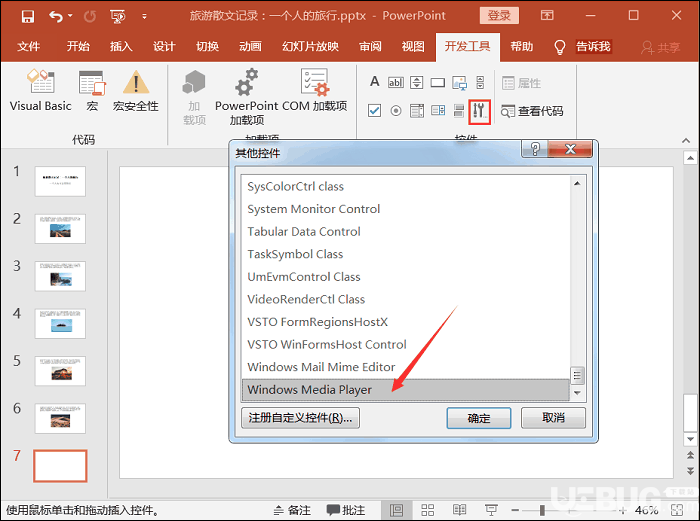Switch to the 开始 ribbon tab
This screenshot has width=700, height=521.
[x=78, y=46]
